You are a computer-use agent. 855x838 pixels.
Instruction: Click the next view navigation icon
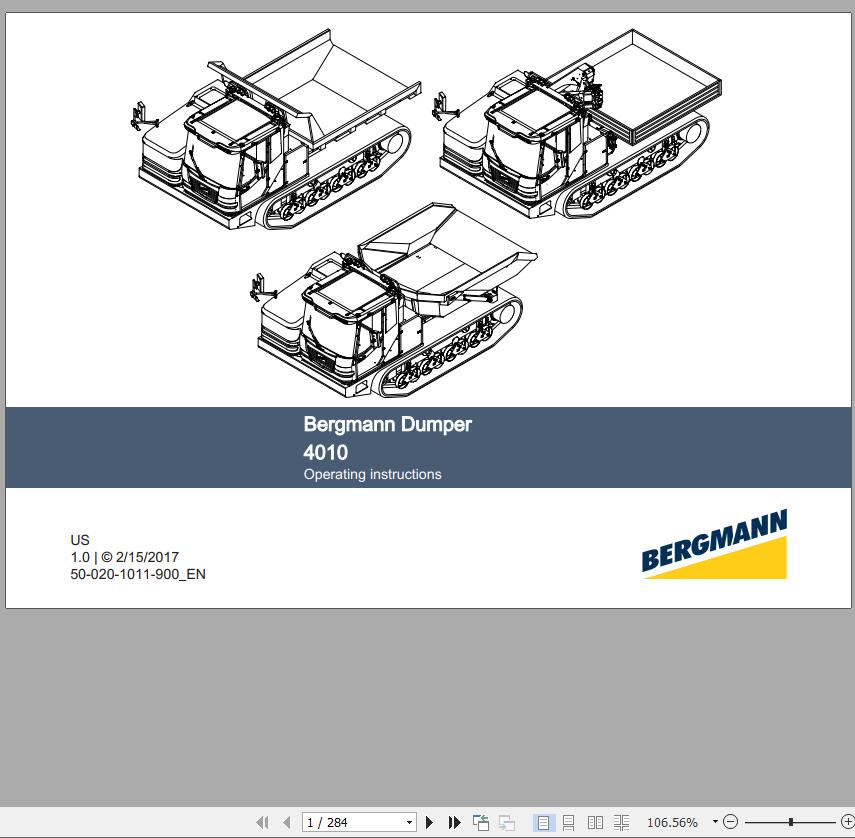(507, 822)
